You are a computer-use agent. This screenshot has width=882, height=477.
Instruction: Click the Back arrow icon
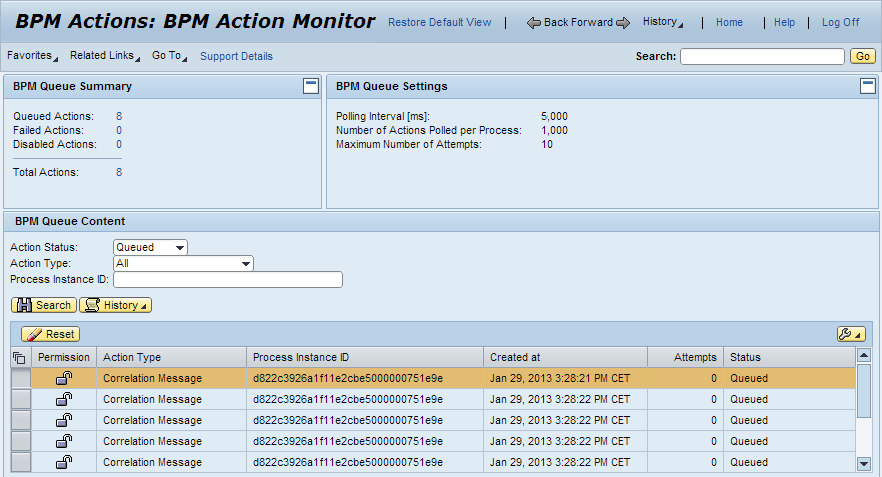(x=533, y=23)
